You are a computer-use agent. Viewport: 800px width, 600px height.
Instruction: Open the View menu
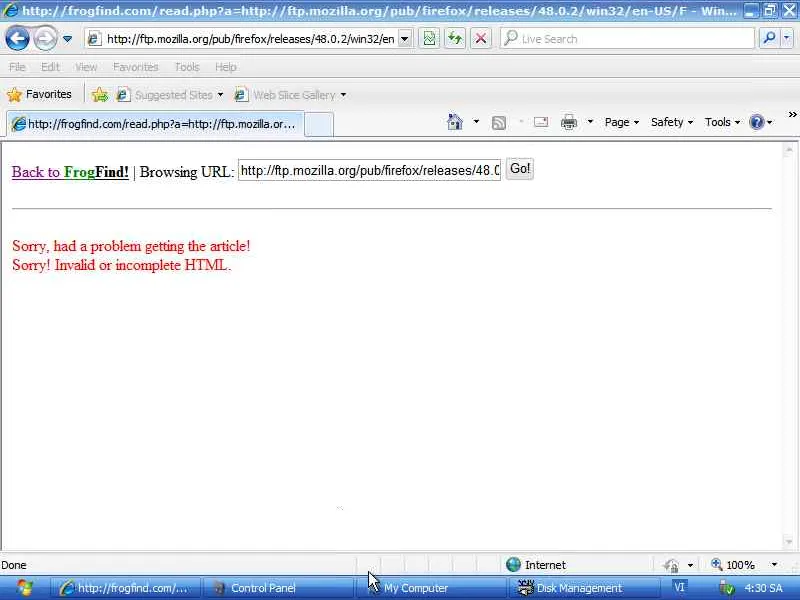[x=86, y=67]
